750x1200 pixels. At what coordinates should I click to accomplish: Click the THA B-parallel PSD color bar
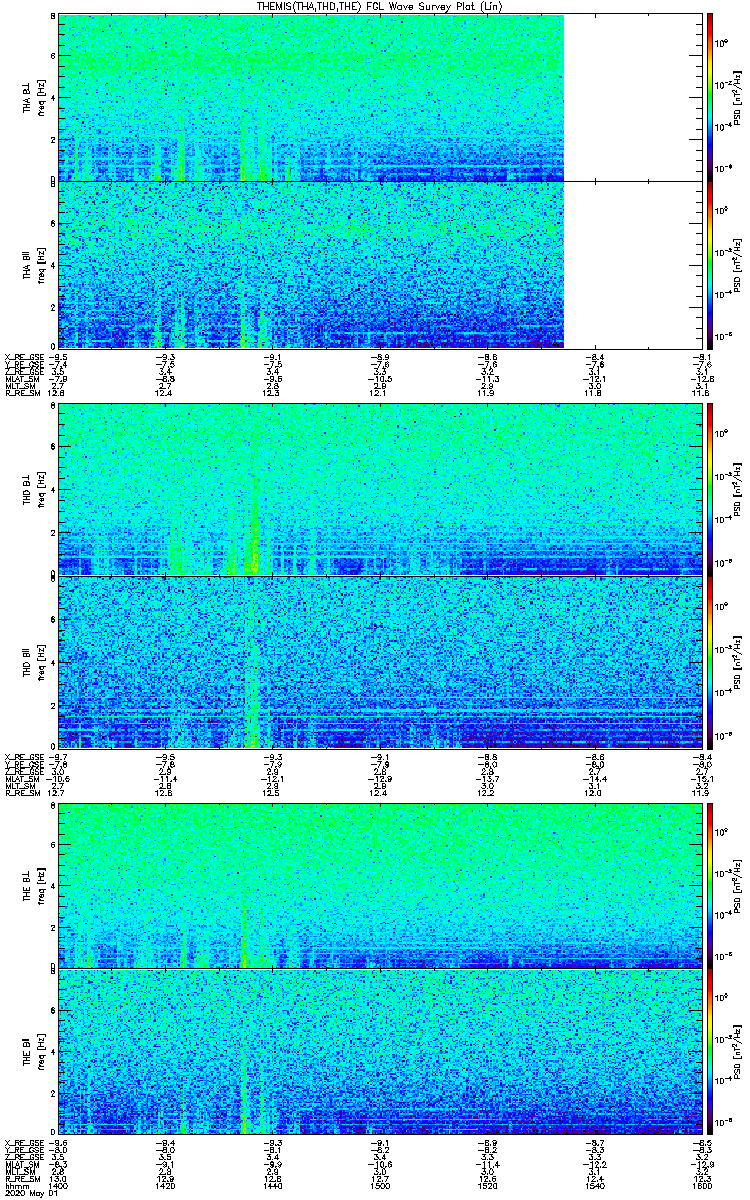[x=709, y=264]
